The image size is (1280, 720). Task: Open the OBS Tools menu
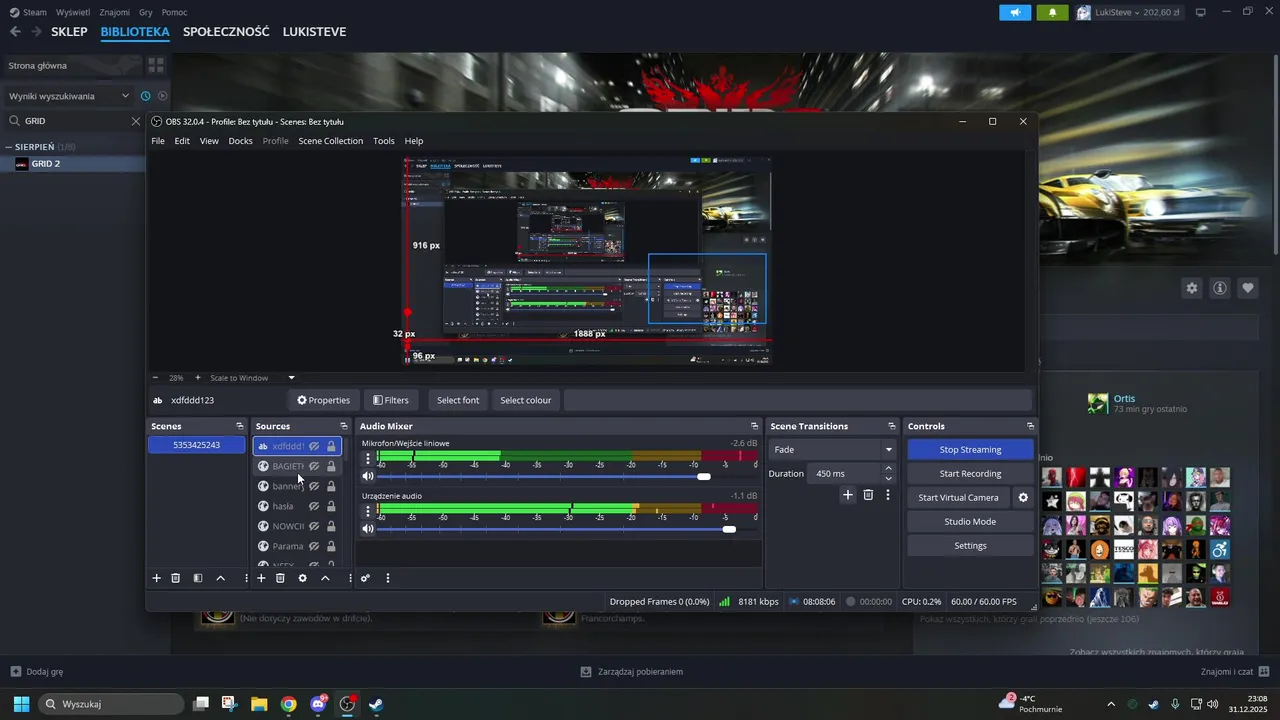(384, 141)
